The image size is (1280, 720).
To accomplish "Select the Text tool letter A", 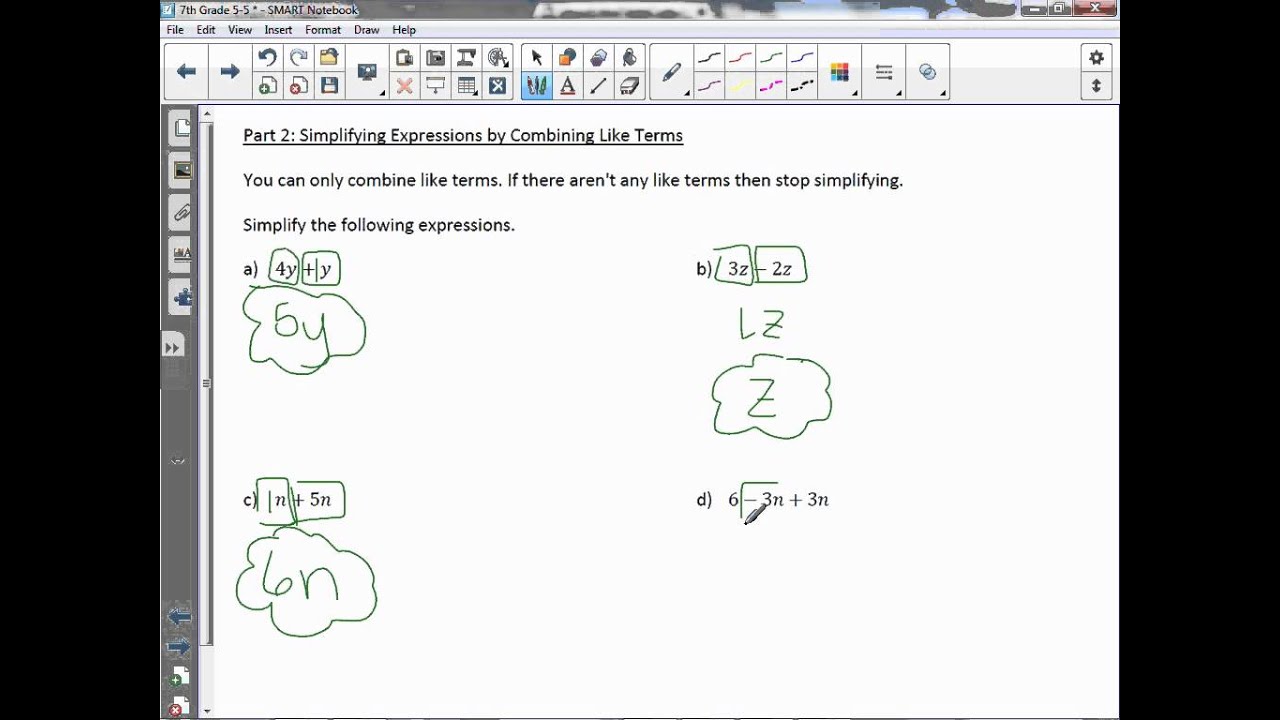I will [567, 86].
